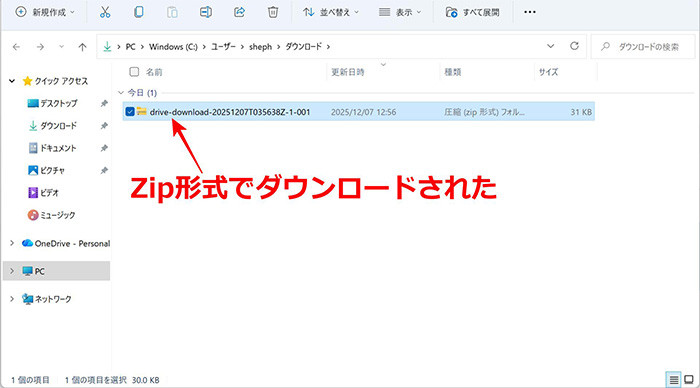The width and height of the screenshot is (700, 388).
Task: Click the 圧縮 (zip 形式) type cell
Action: [x=484, y=112]
